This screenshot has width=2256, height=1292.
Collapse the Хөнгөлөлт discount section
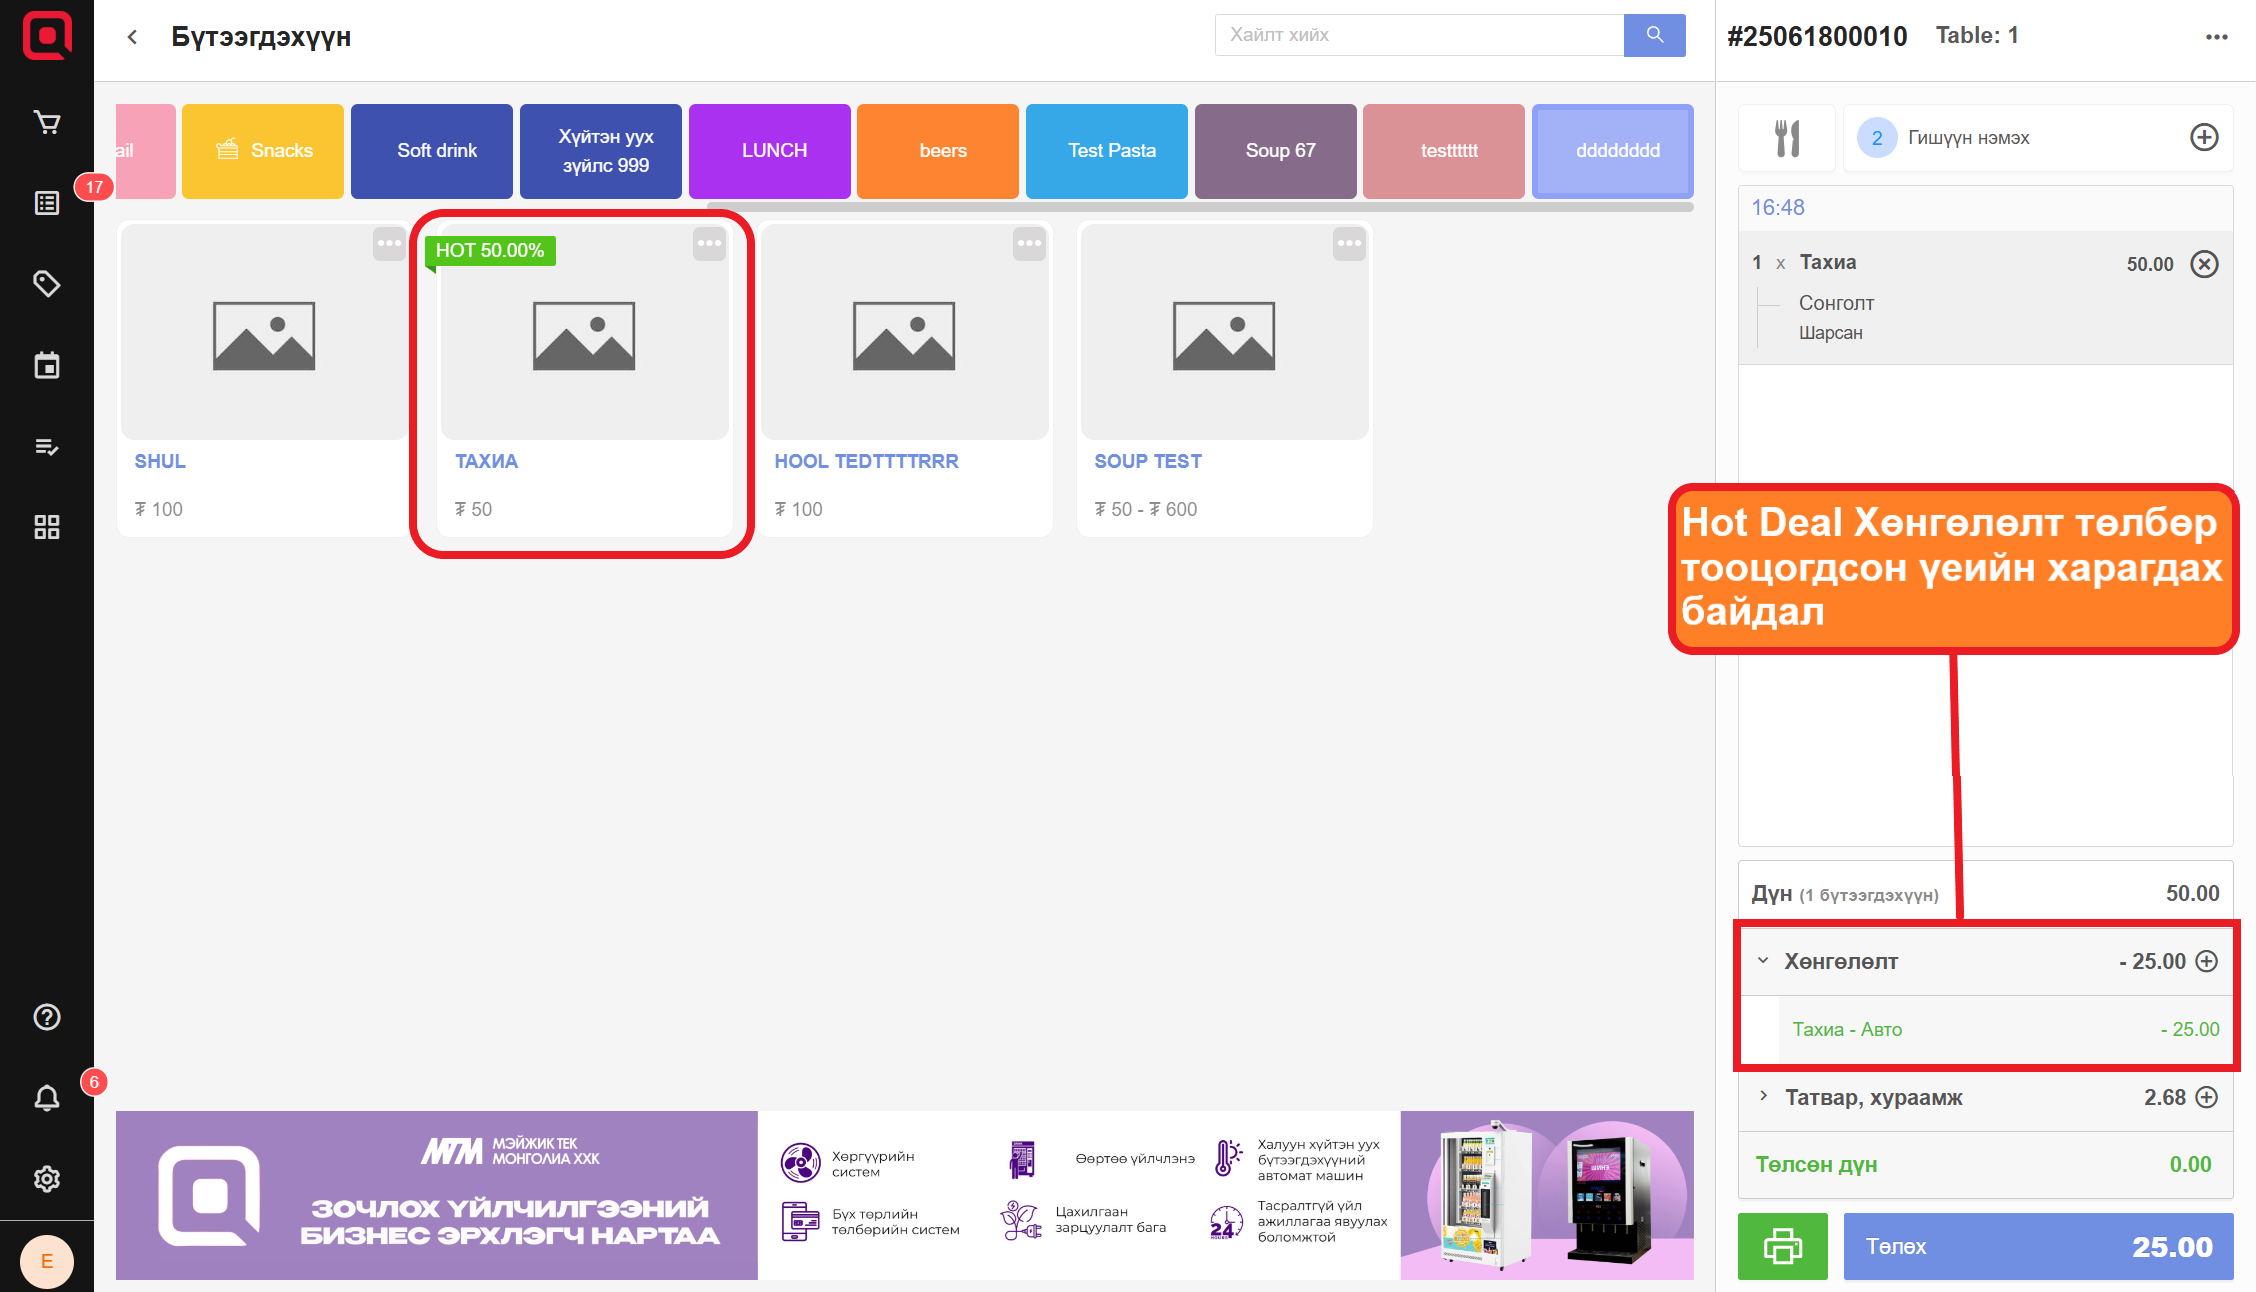(x=1763, y=961)
